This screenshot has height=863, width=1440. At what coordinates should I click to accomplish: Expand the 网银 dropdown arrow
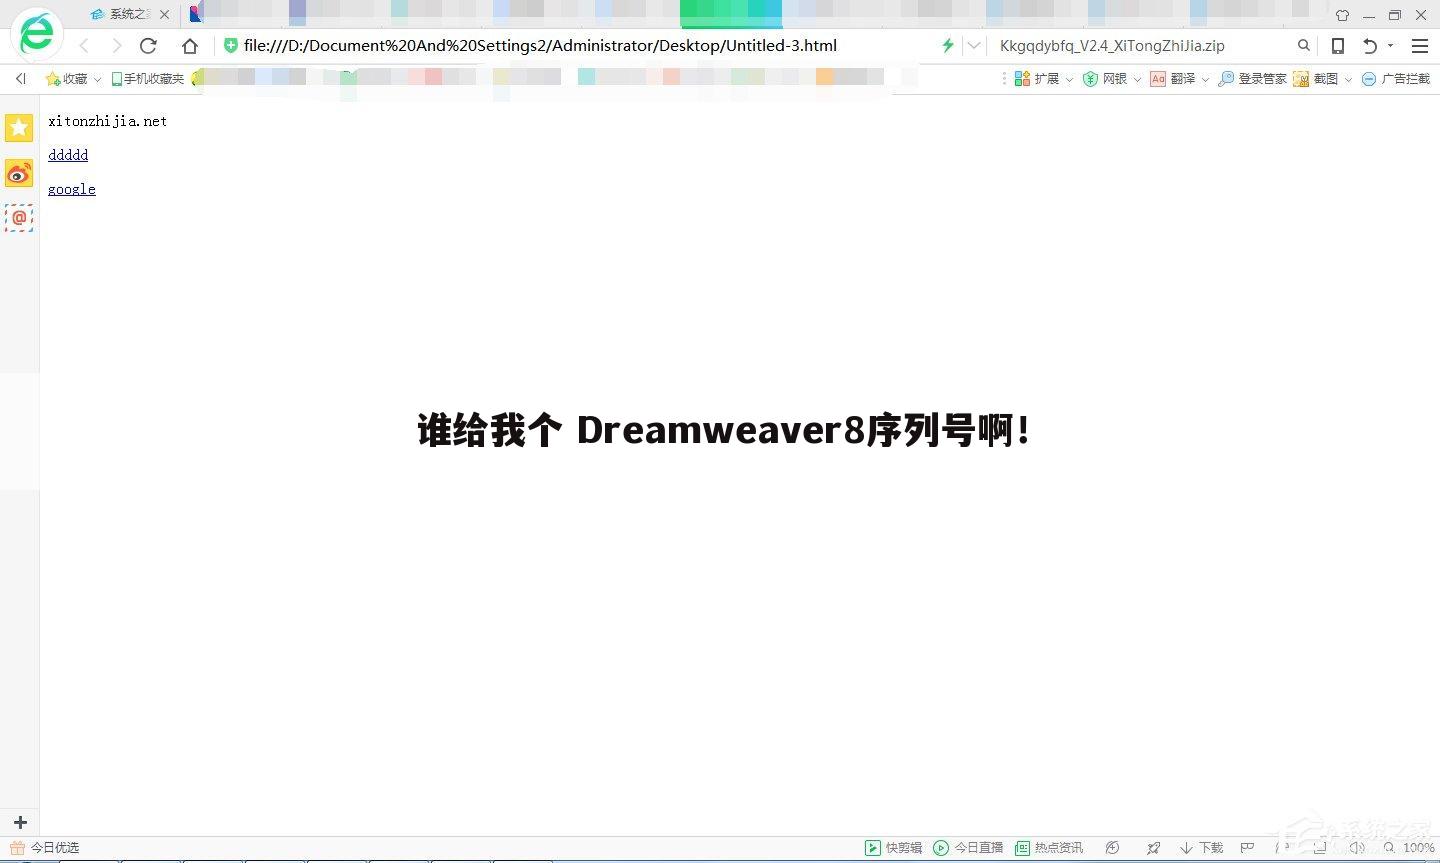tap(1137, 79)
